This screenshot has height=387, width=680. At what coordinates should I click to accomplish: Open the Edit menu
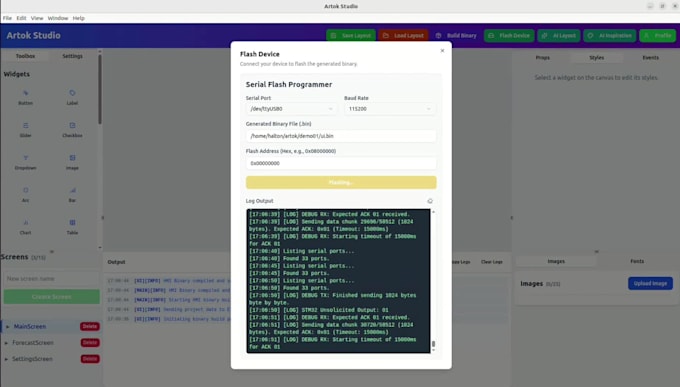click(x=21, y=18)
